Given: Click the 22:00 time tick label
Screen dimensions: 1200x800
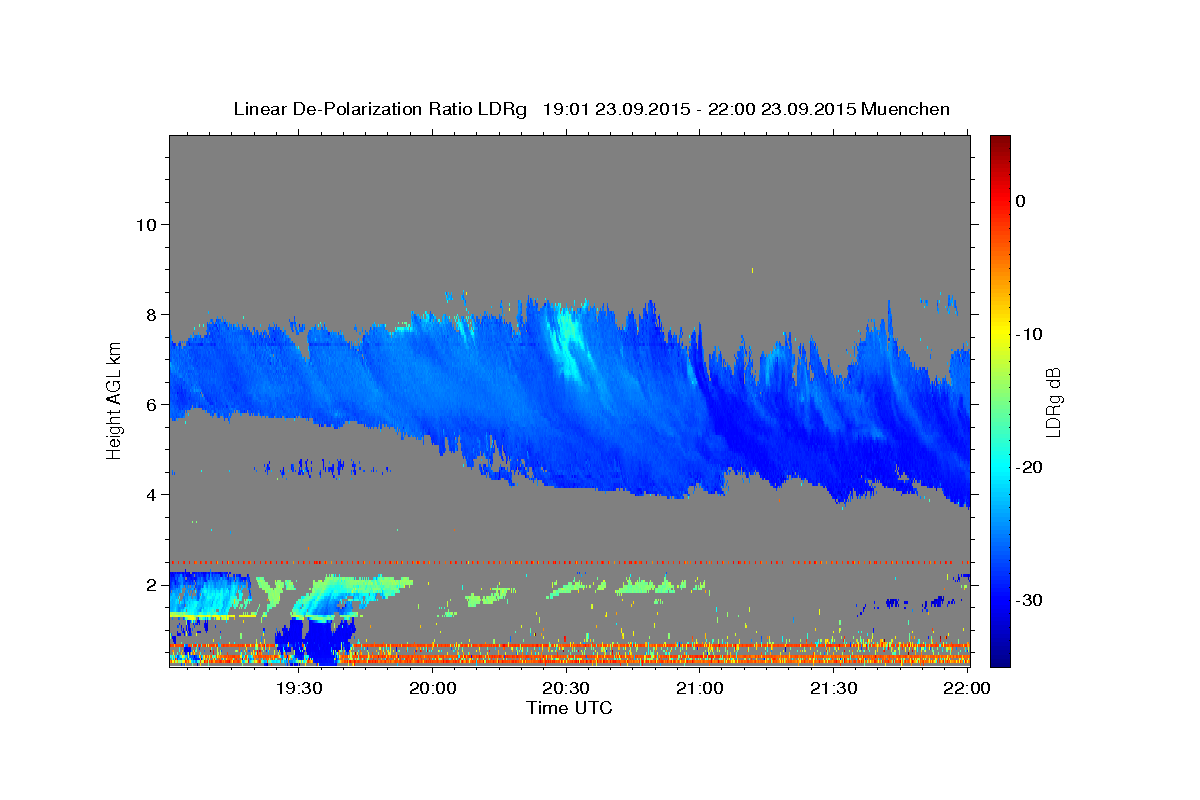Looking at the screenshot, I should [967, 688].
